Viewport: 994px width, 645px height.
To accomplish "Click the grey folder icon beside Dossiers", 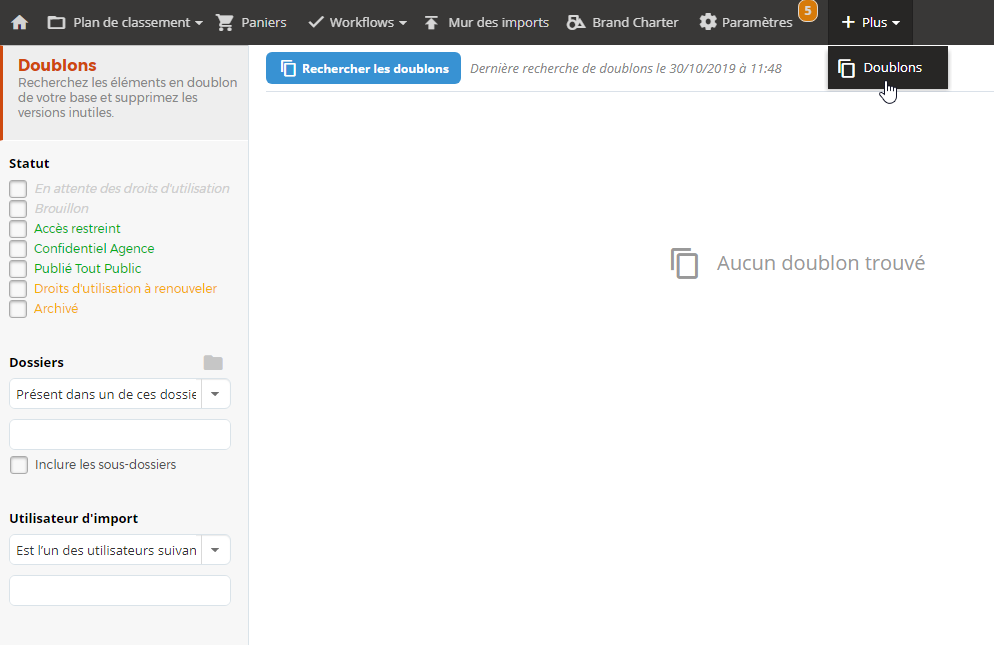I will point(213,363).
